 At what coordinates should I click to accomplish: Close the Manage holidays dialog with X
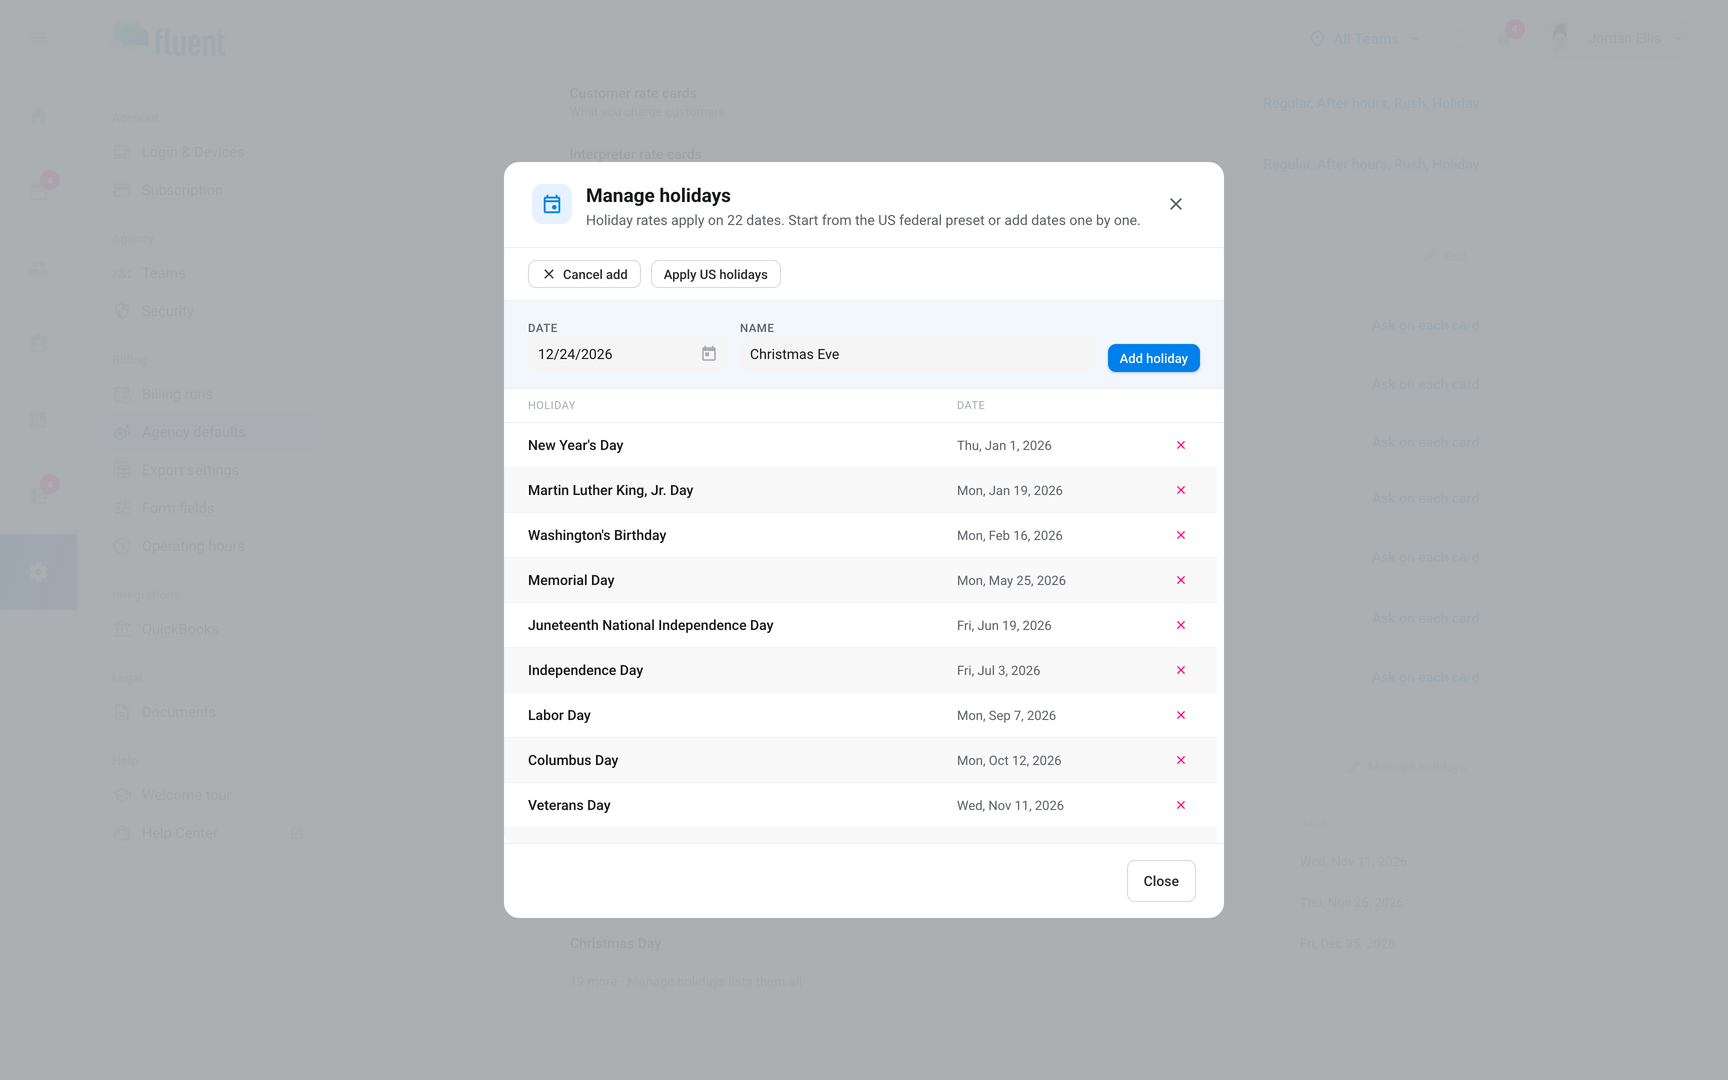click(1176, 204)
